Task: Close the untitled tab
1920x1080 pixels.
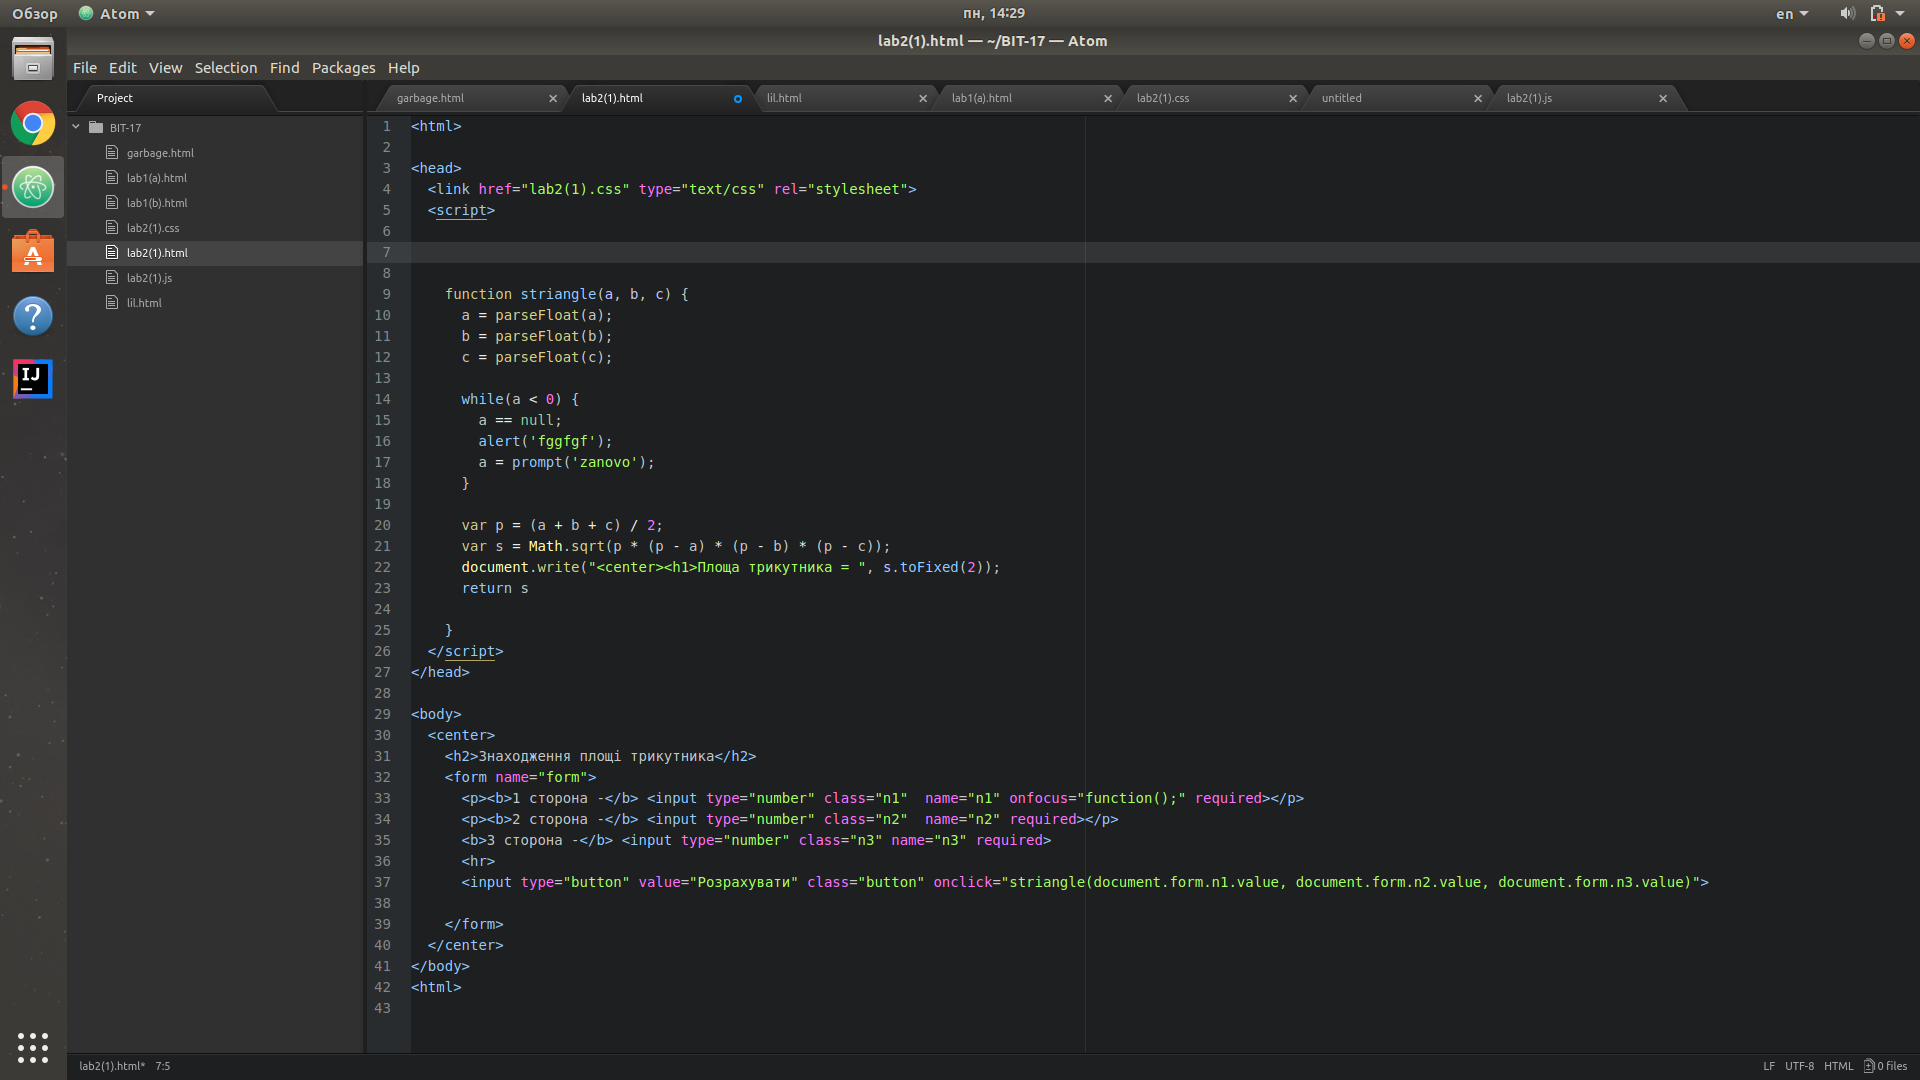Action: click(1478, 98)
